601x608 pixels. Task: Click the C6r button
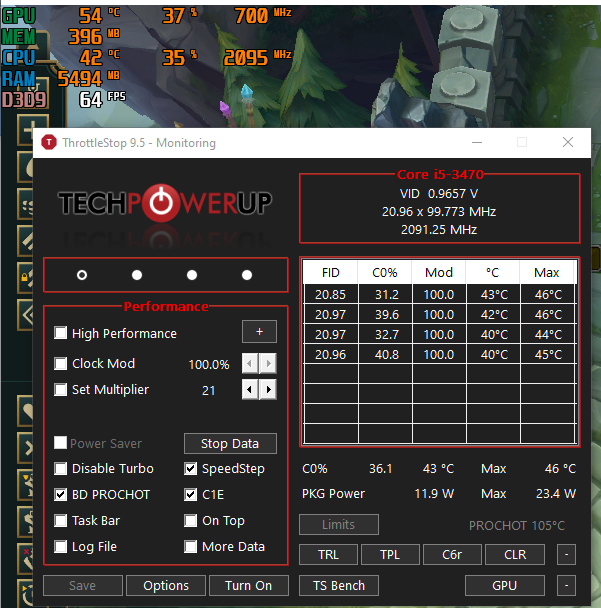point(452,554)
